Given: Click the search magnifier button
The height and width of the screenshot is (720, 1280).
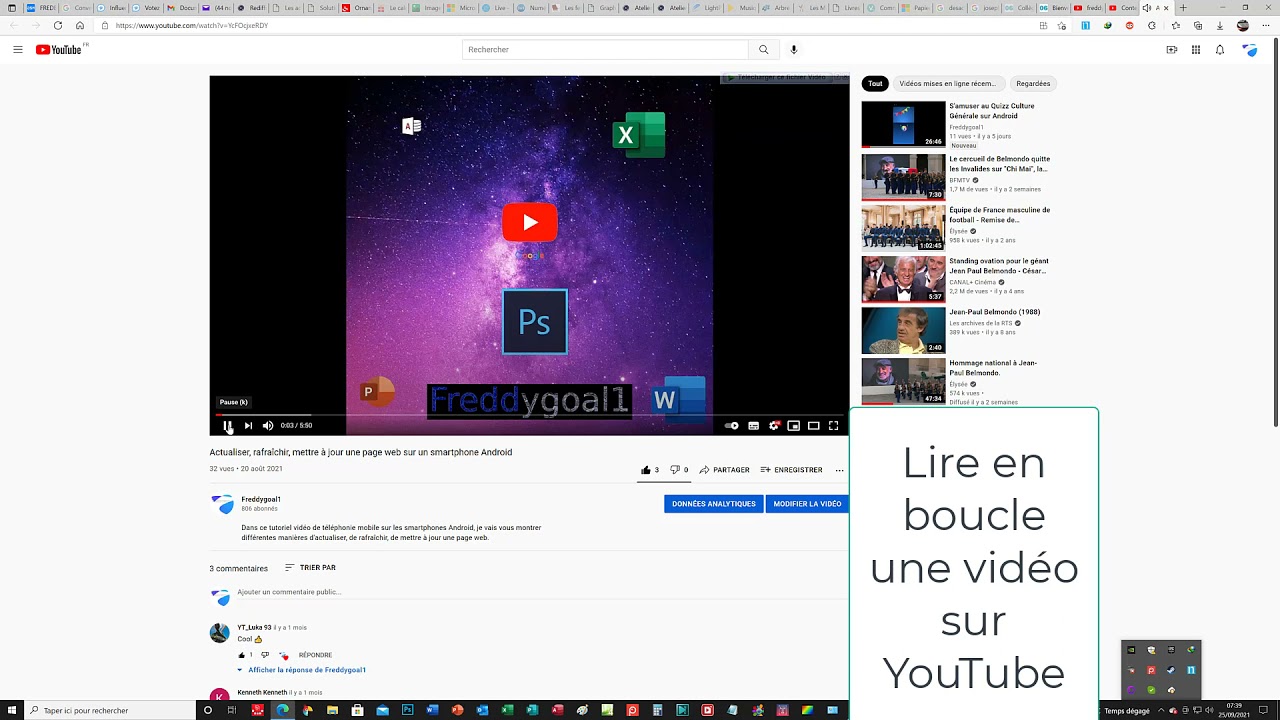Looking at the screenshot, I should pos(764,50).
